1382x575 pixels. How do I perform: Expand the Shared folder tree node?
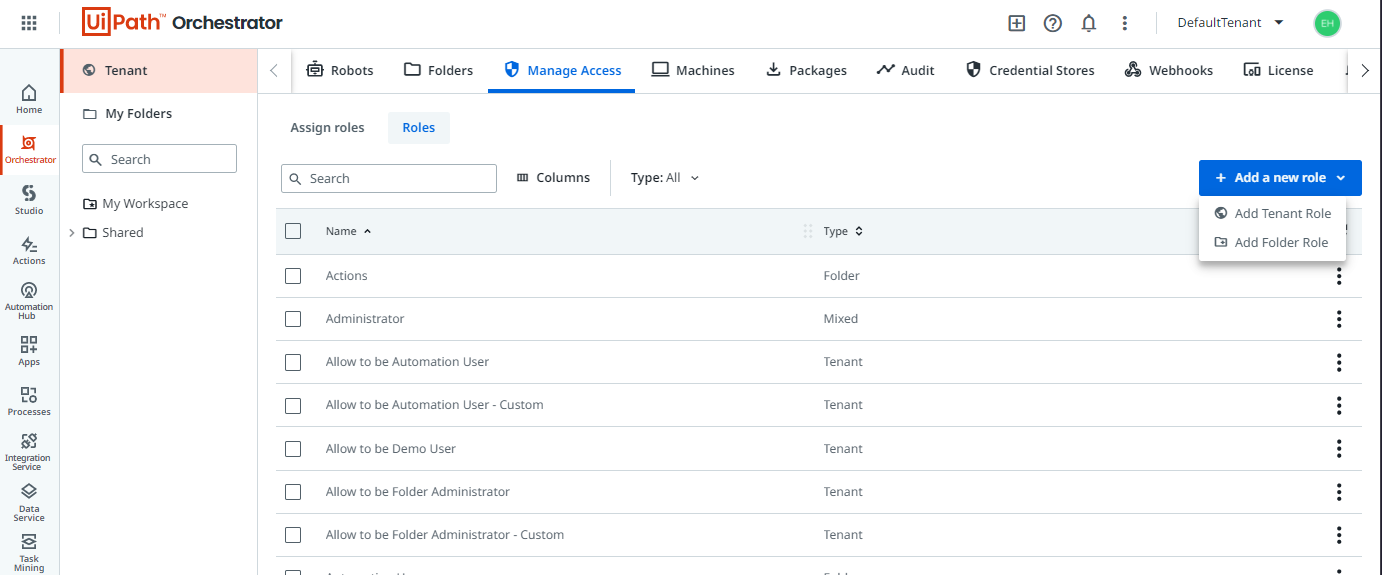[72, 233]
